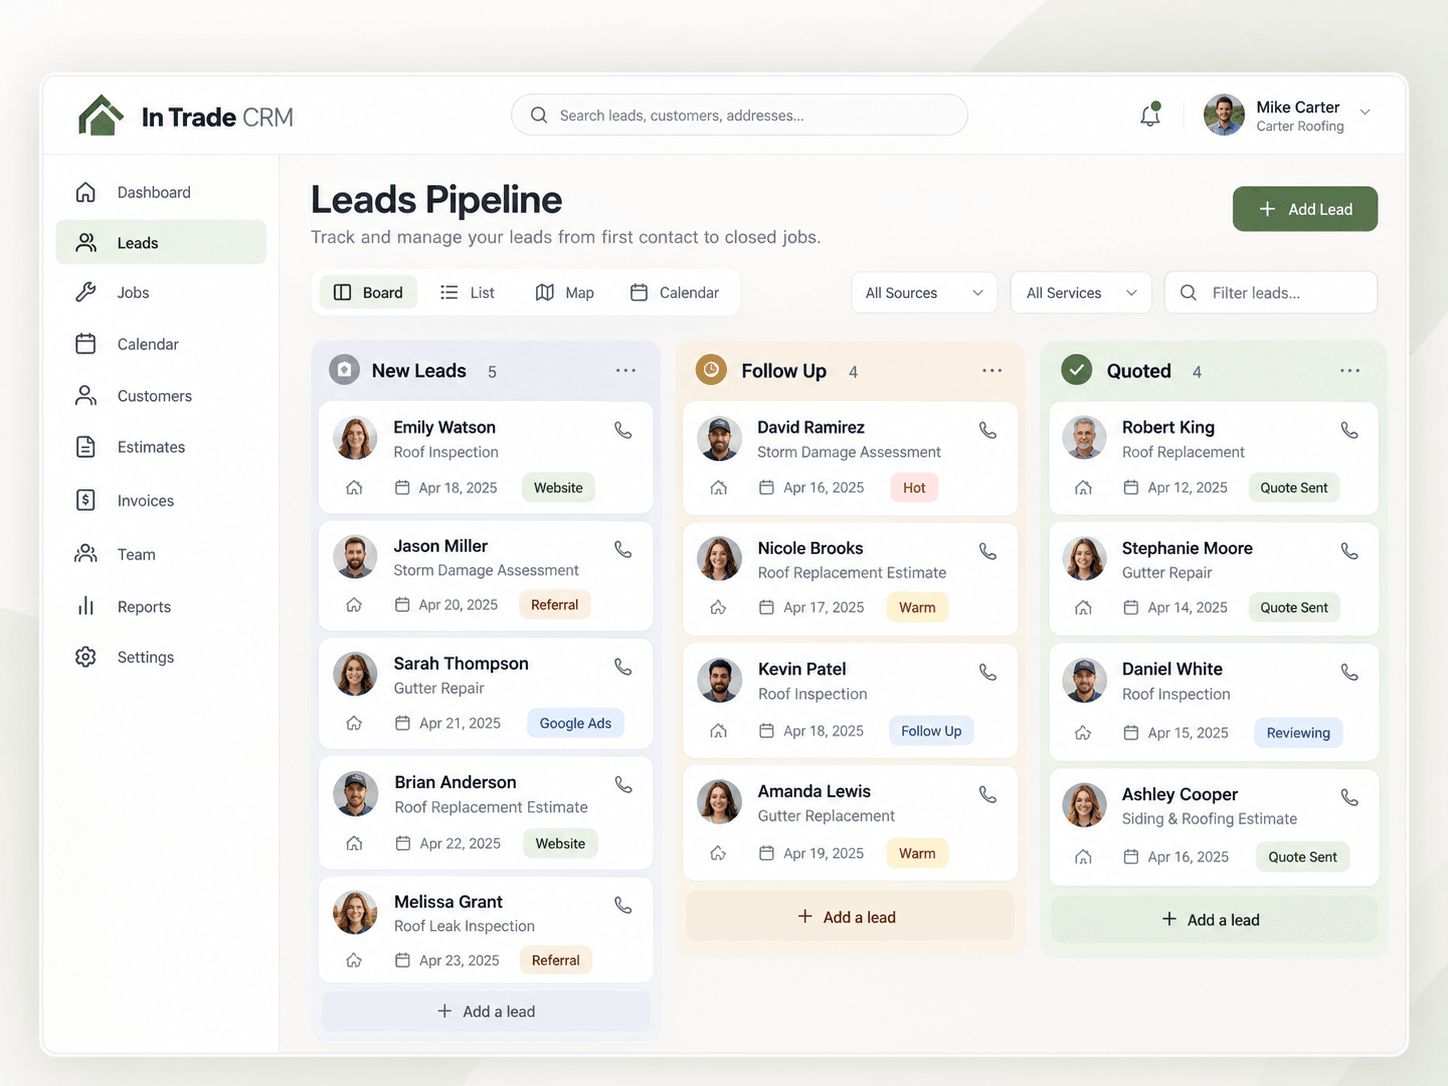Add a lead in Follow Up column
The image size is (1448, 1086).
(x=850, y=916)
